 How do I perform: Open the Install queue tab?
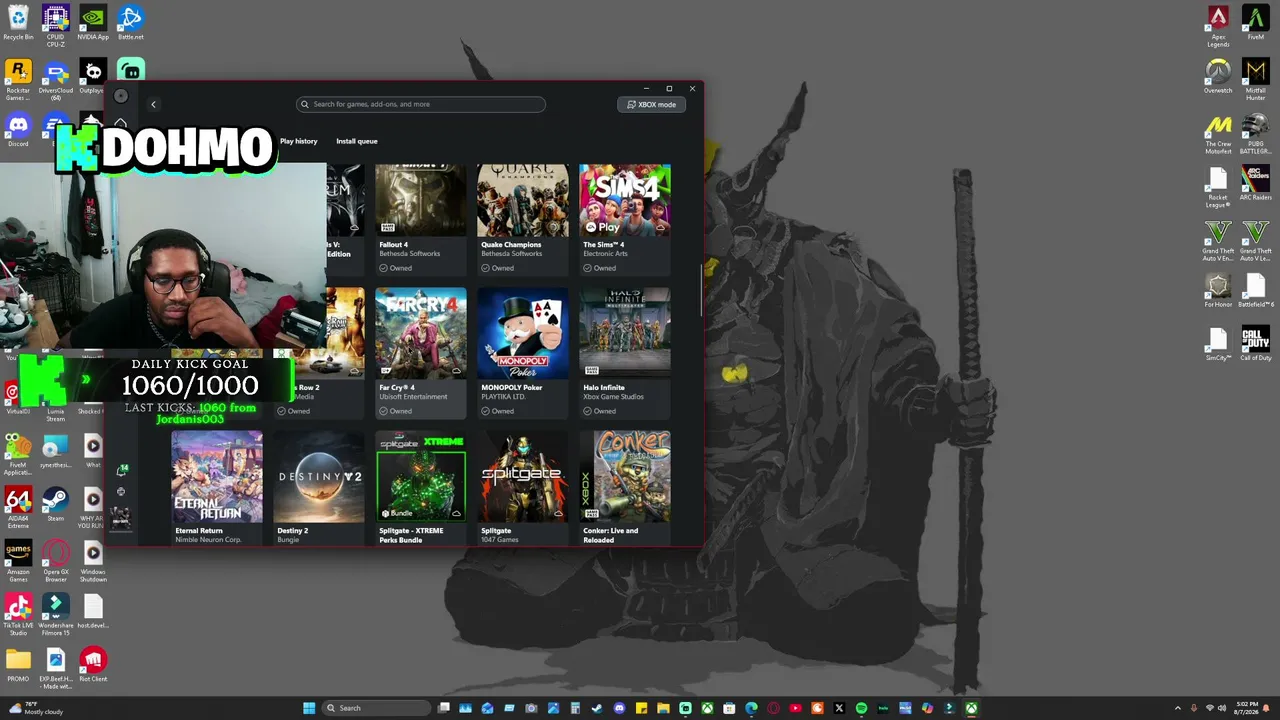tap(357, 141)
